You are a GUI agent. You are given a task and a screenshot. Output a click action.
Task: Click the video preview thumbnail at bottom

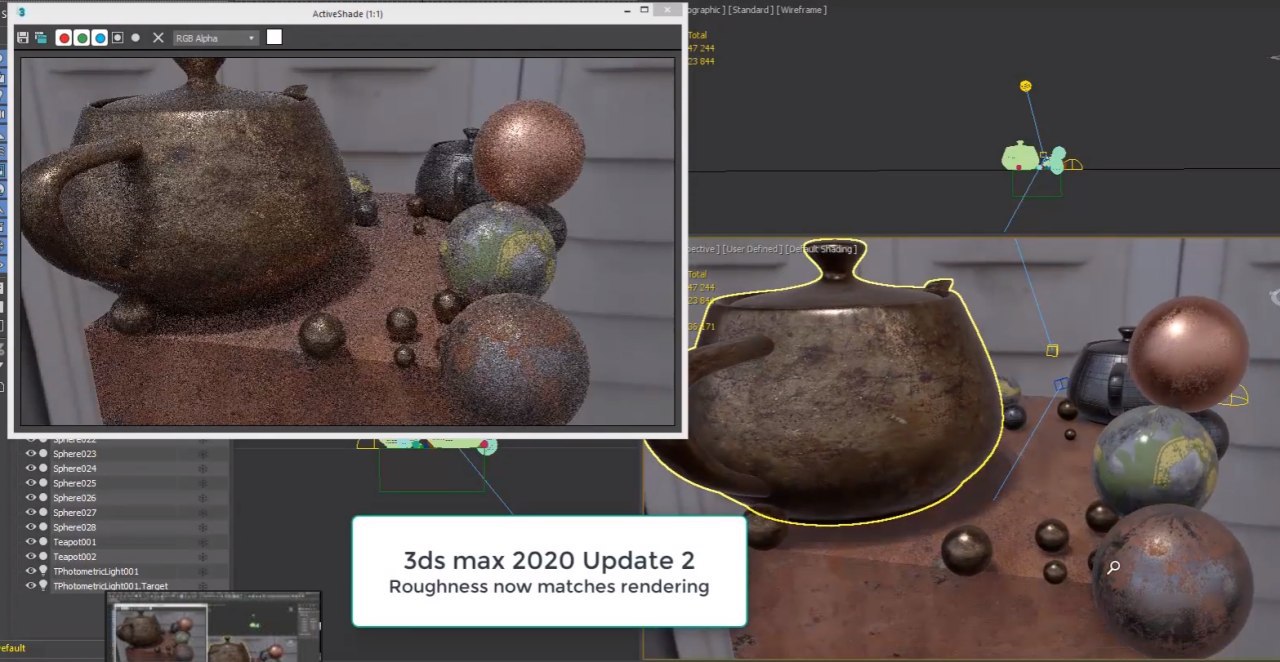(213, 627)
